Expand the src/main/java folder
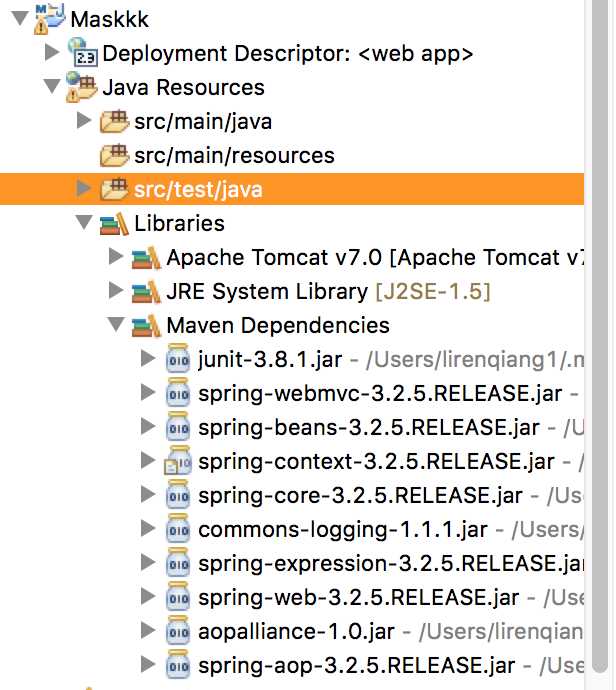 click(x=84, y=120)
